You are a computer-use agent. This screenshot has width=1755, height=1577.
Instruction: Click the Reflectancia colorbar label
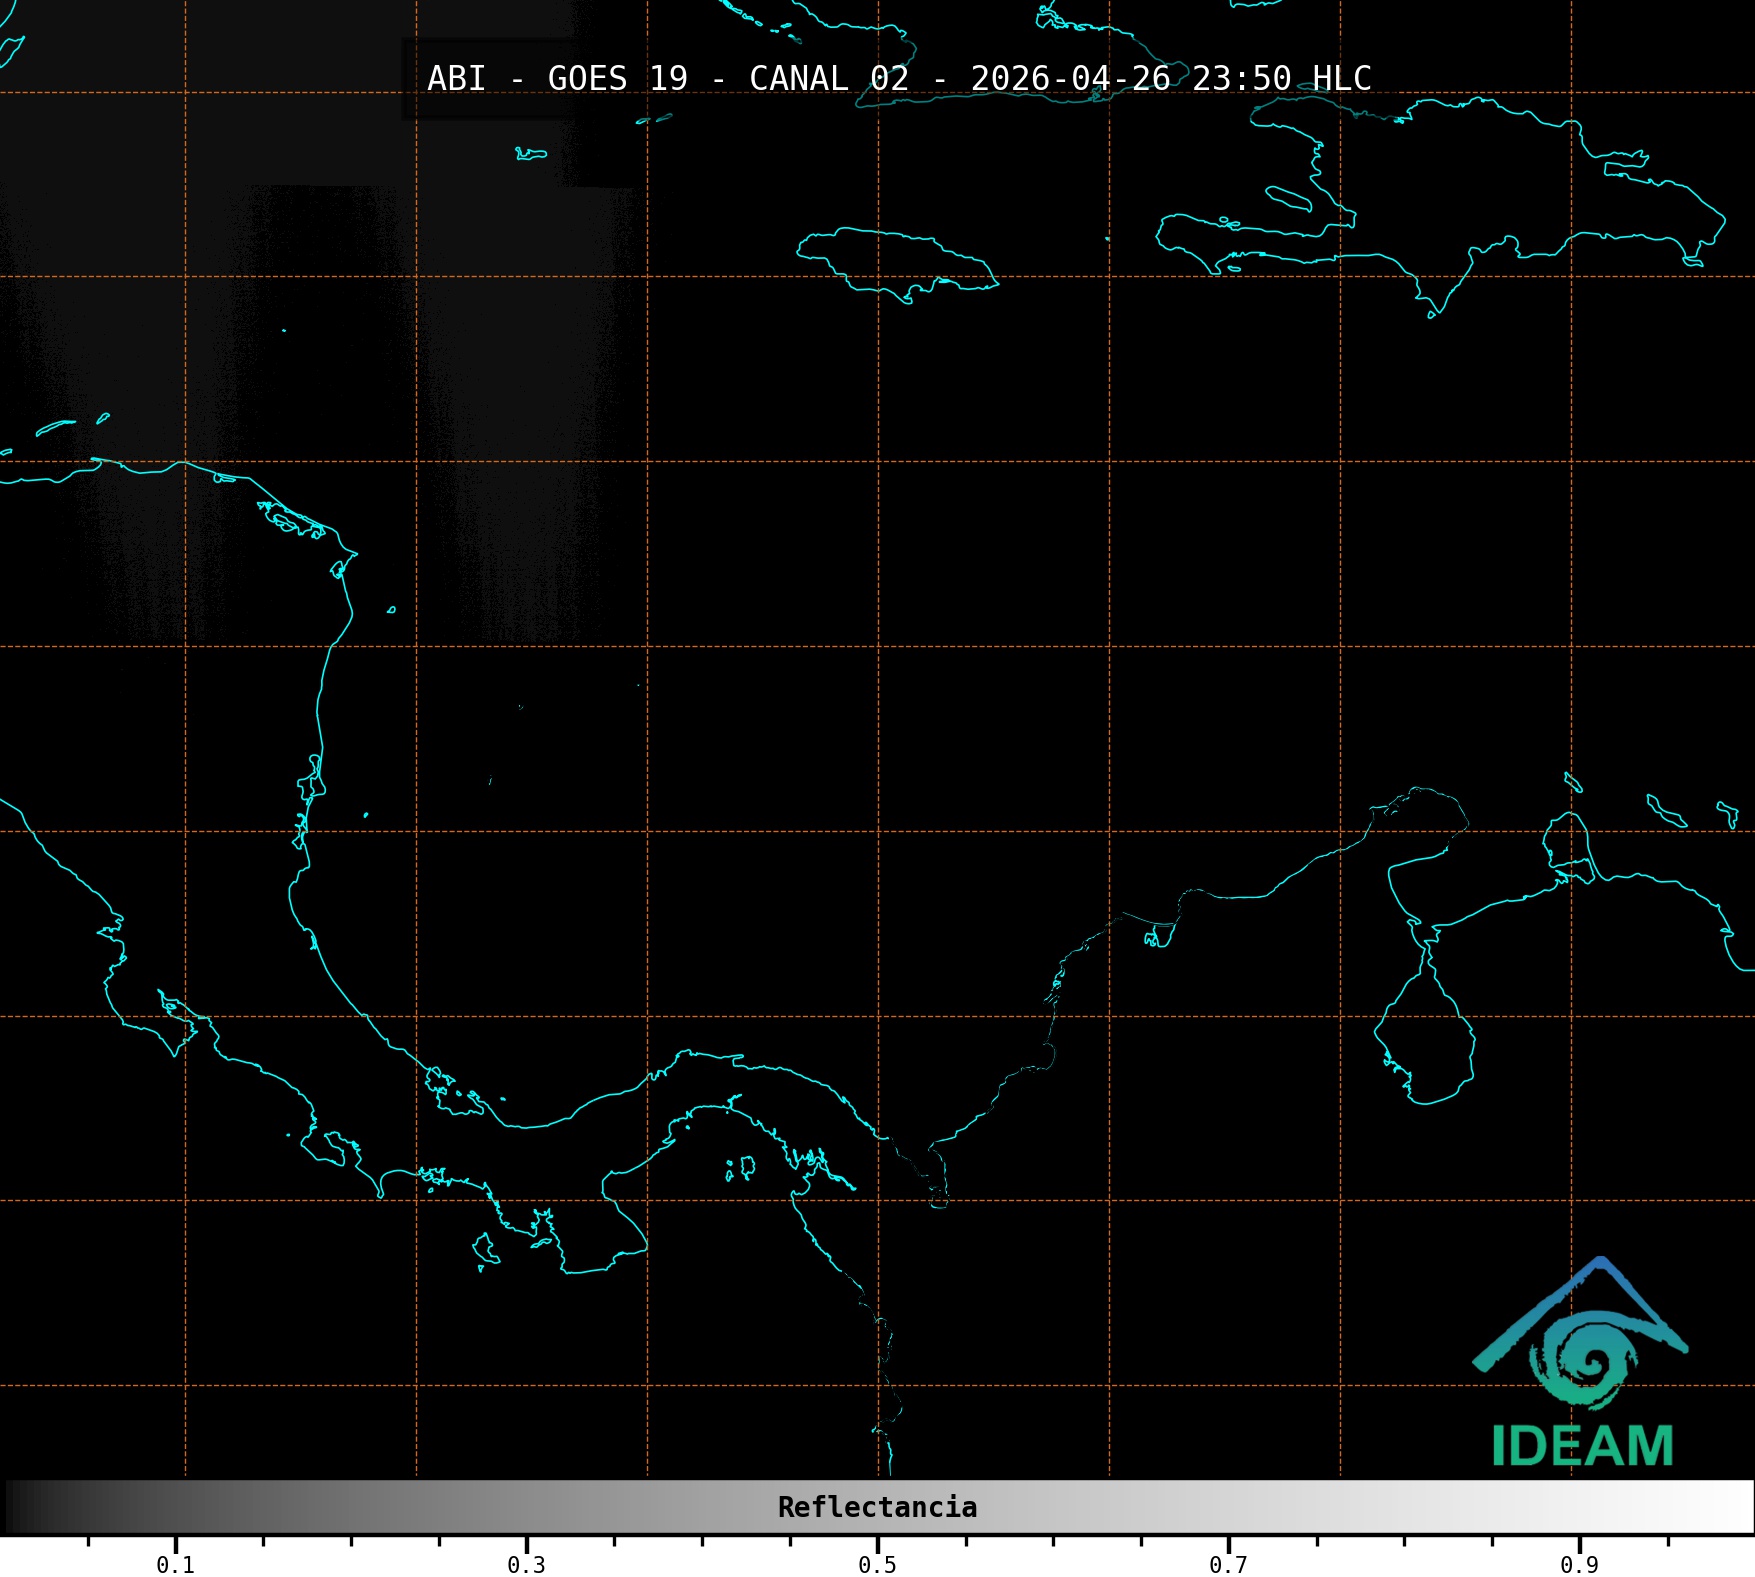click(877, 1507)
